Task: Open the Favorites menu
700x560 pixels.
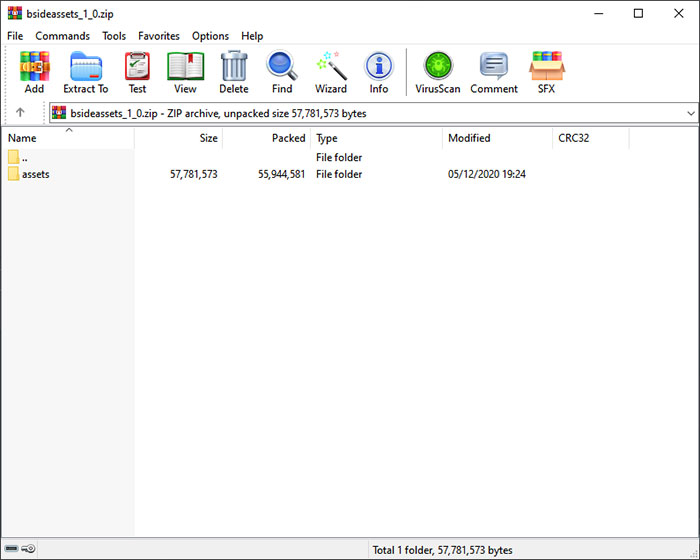Action: 159,36
